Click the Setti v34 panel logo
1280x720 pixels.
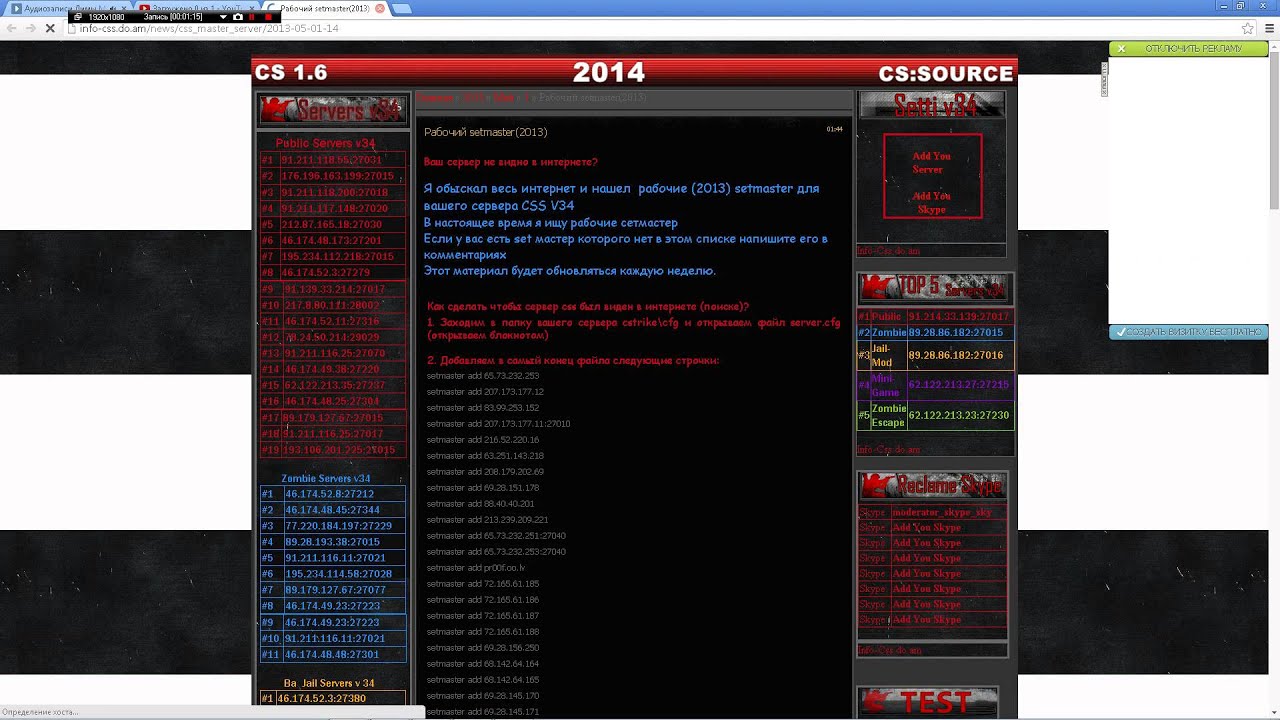932,106
